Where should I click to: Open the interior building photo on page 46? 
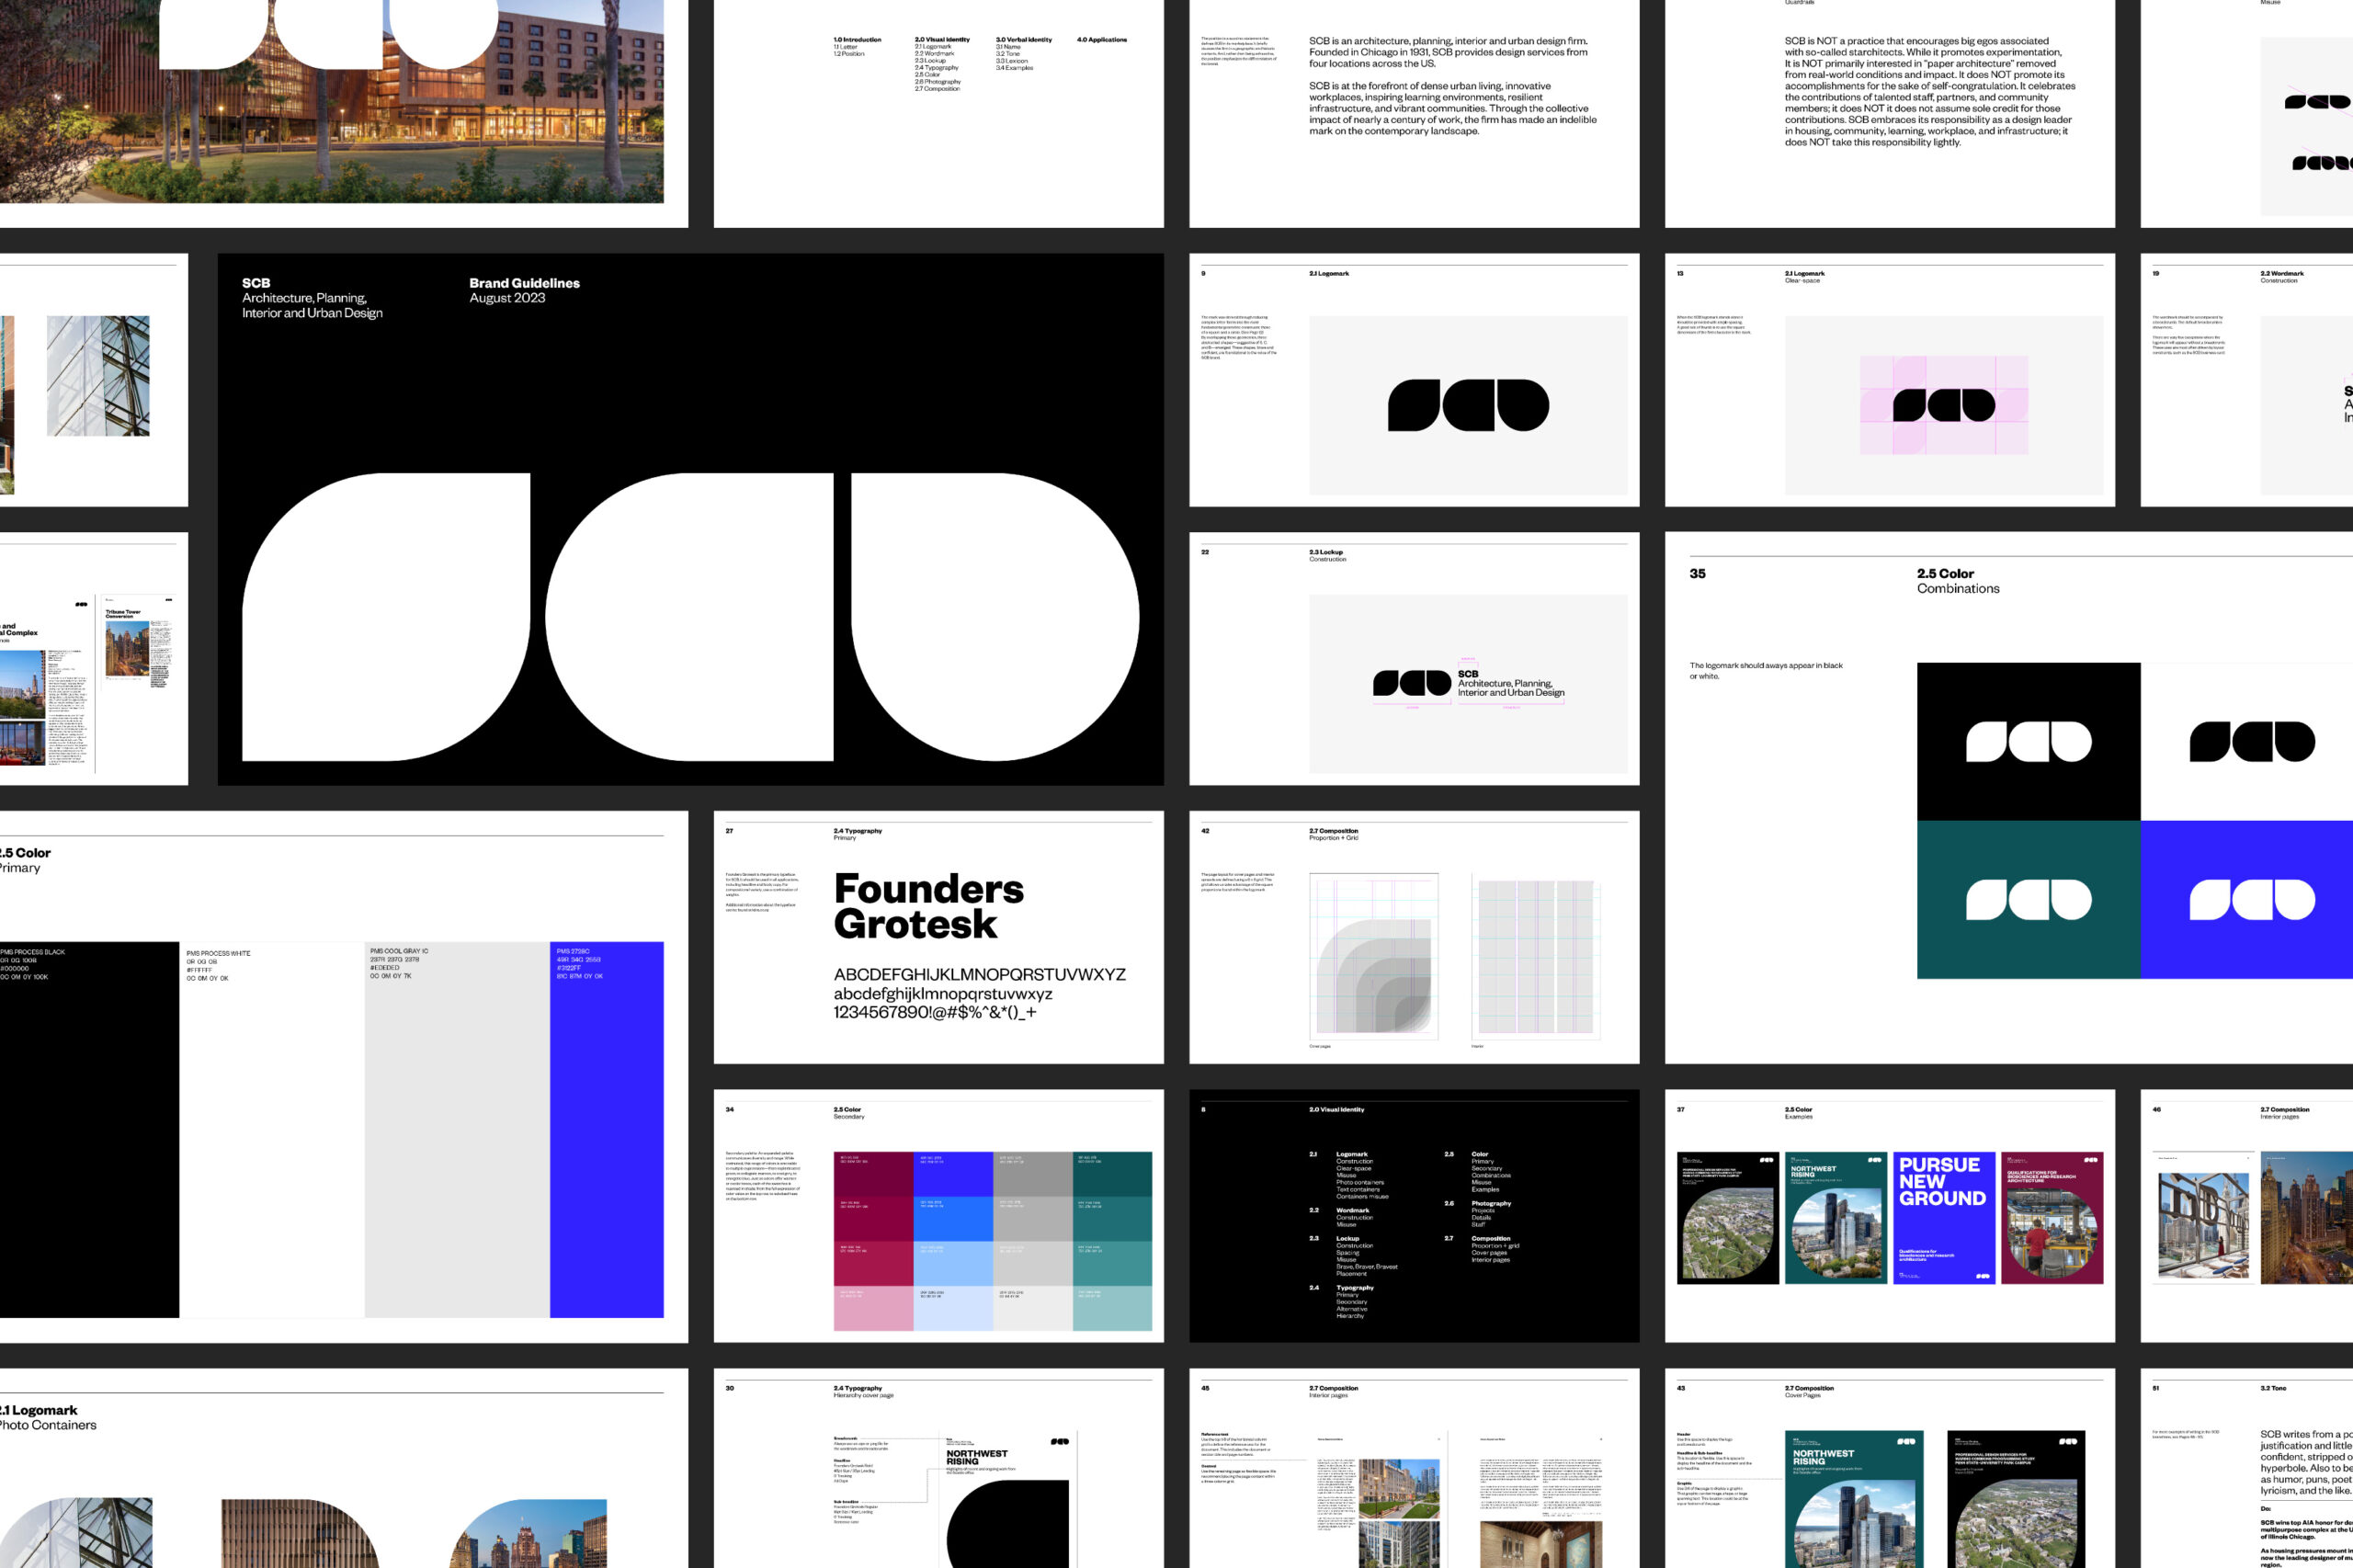pyautogui.click(x=2204, y=1226)
